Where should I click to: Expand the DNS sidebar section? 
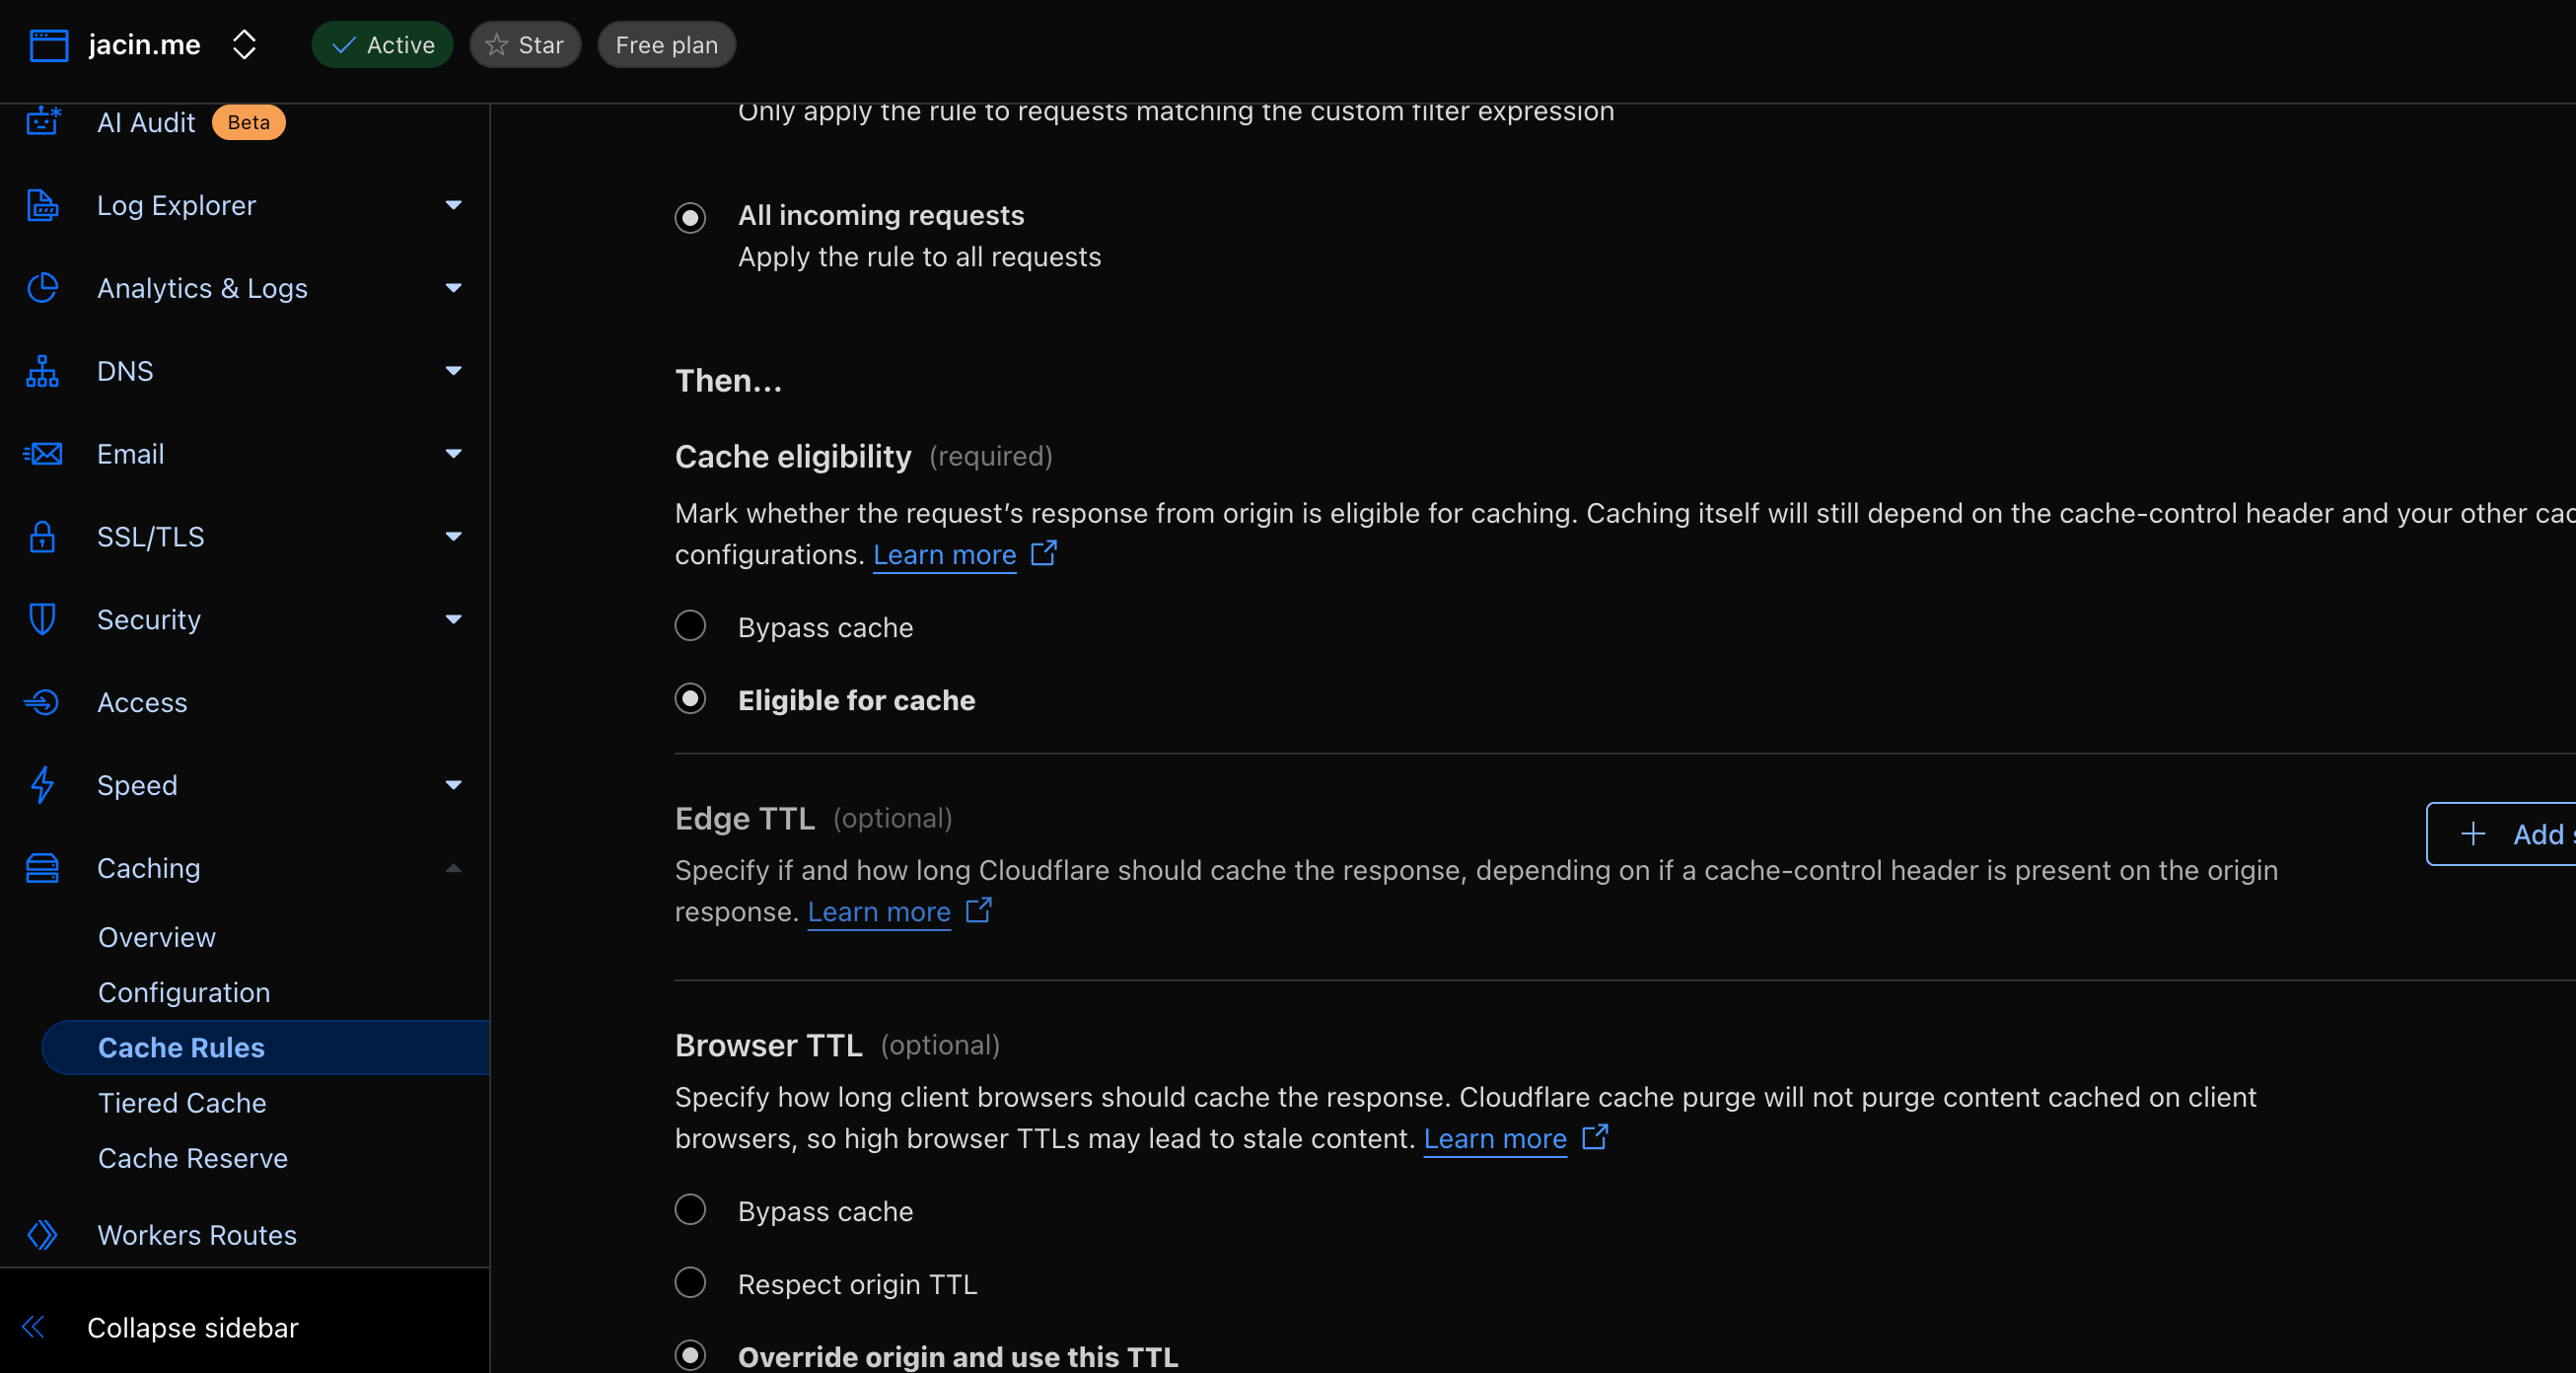[453, 371]
